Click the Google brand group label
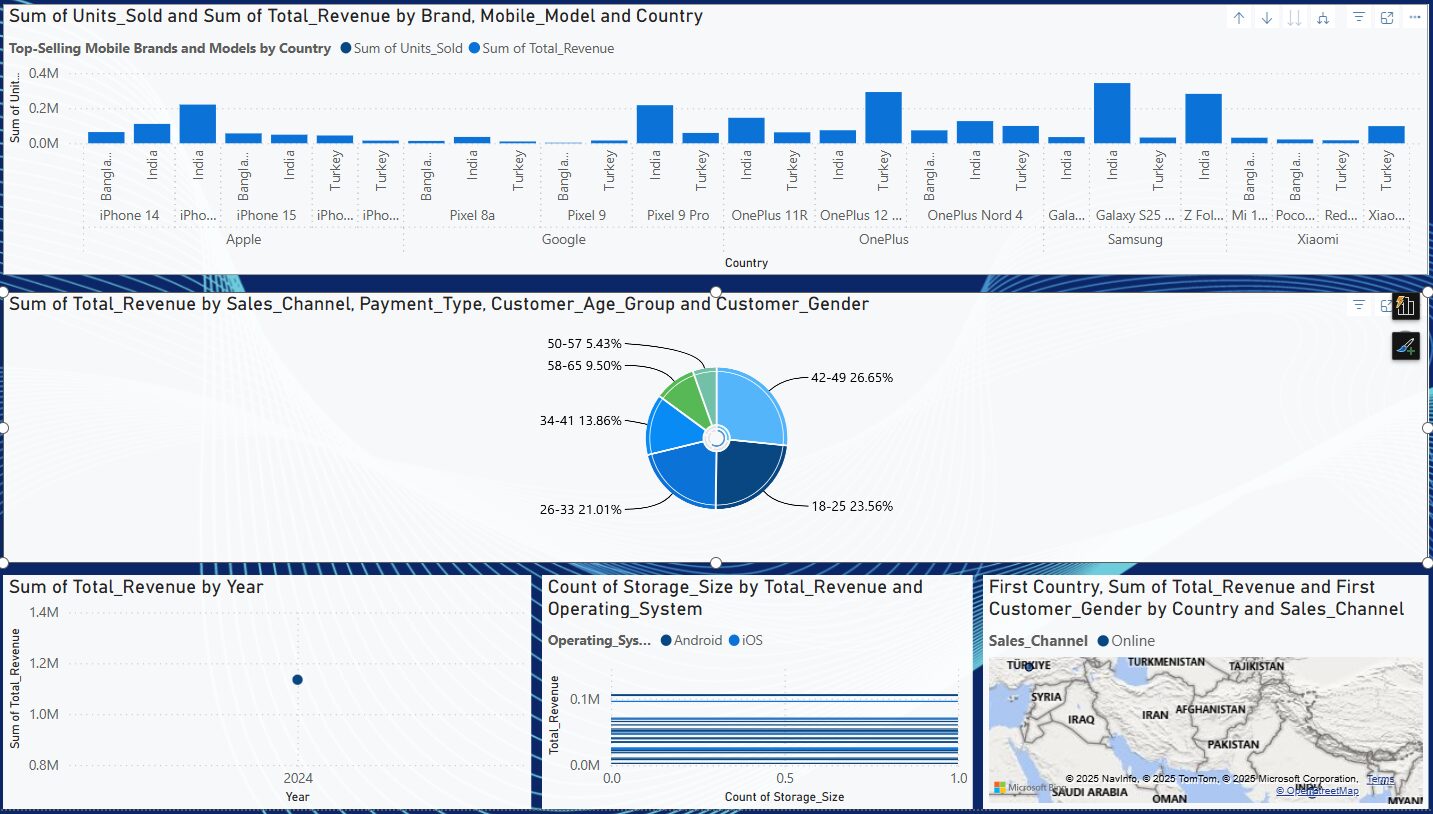 click(x=563, y=239)
